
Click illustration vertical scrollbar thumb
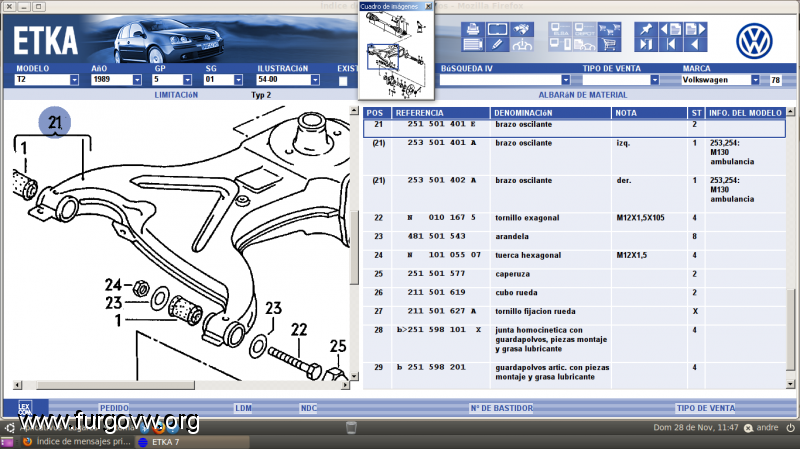354,247
